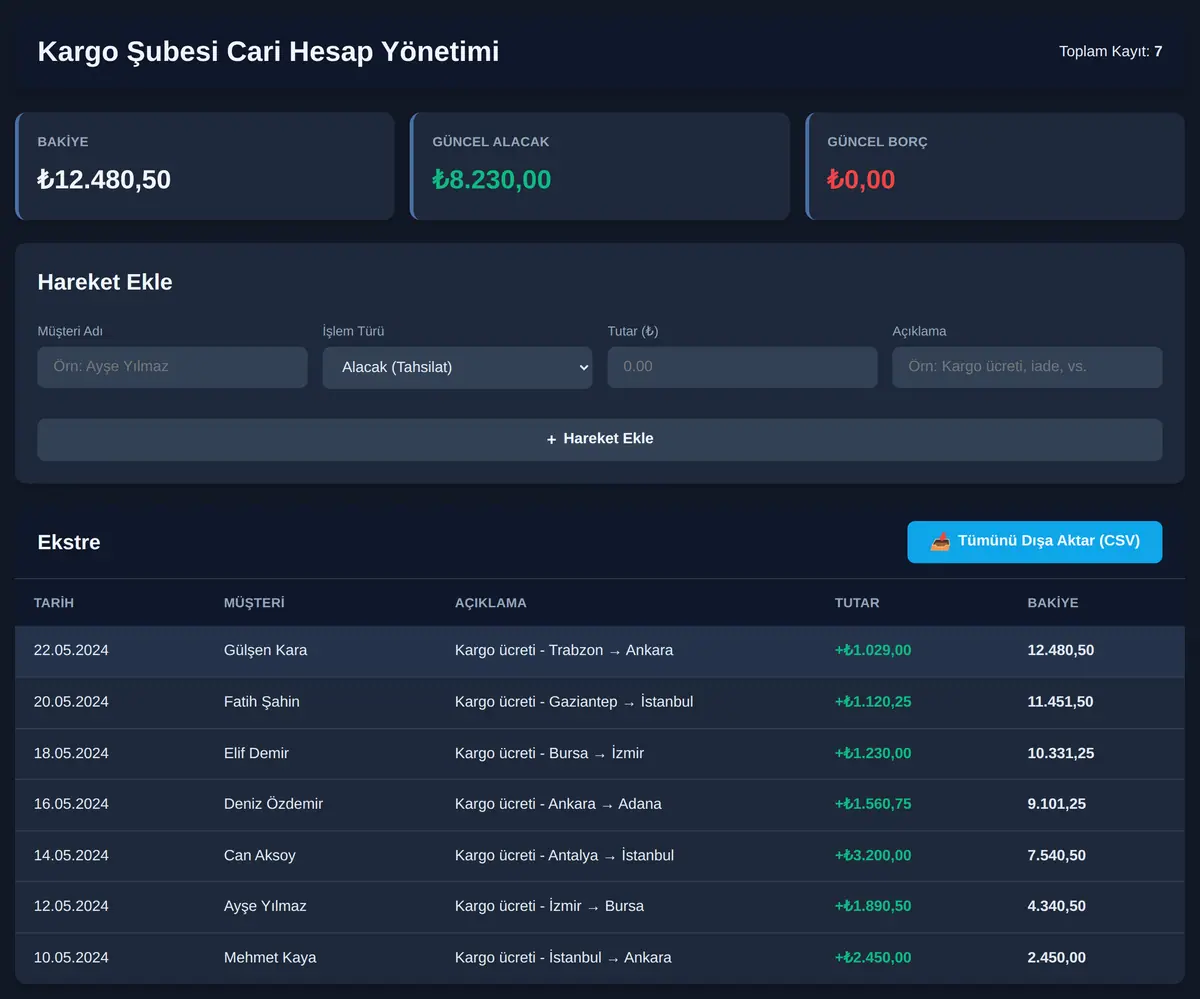Click the + Hareket Ekle button
The height and width of the screenshot is (999, 1200).
600,439
